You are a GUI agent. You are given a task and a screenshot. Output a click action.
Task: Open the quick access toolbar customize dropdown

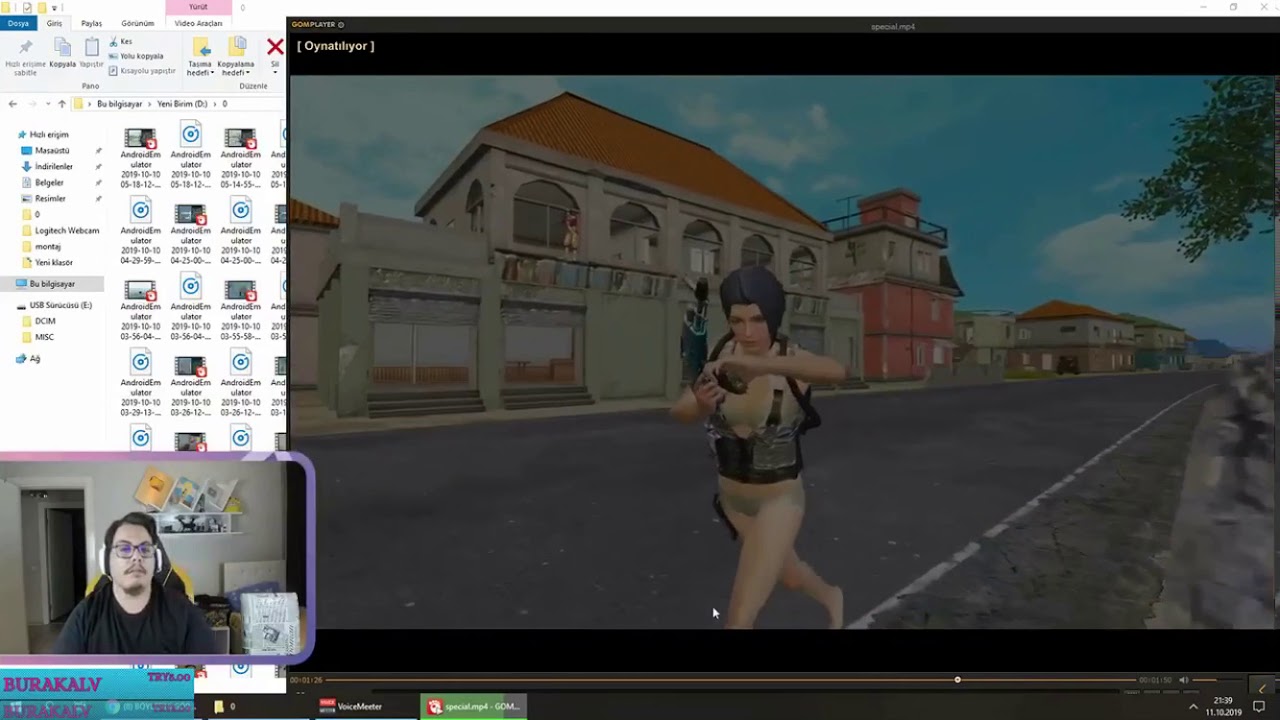pos(54,8)
